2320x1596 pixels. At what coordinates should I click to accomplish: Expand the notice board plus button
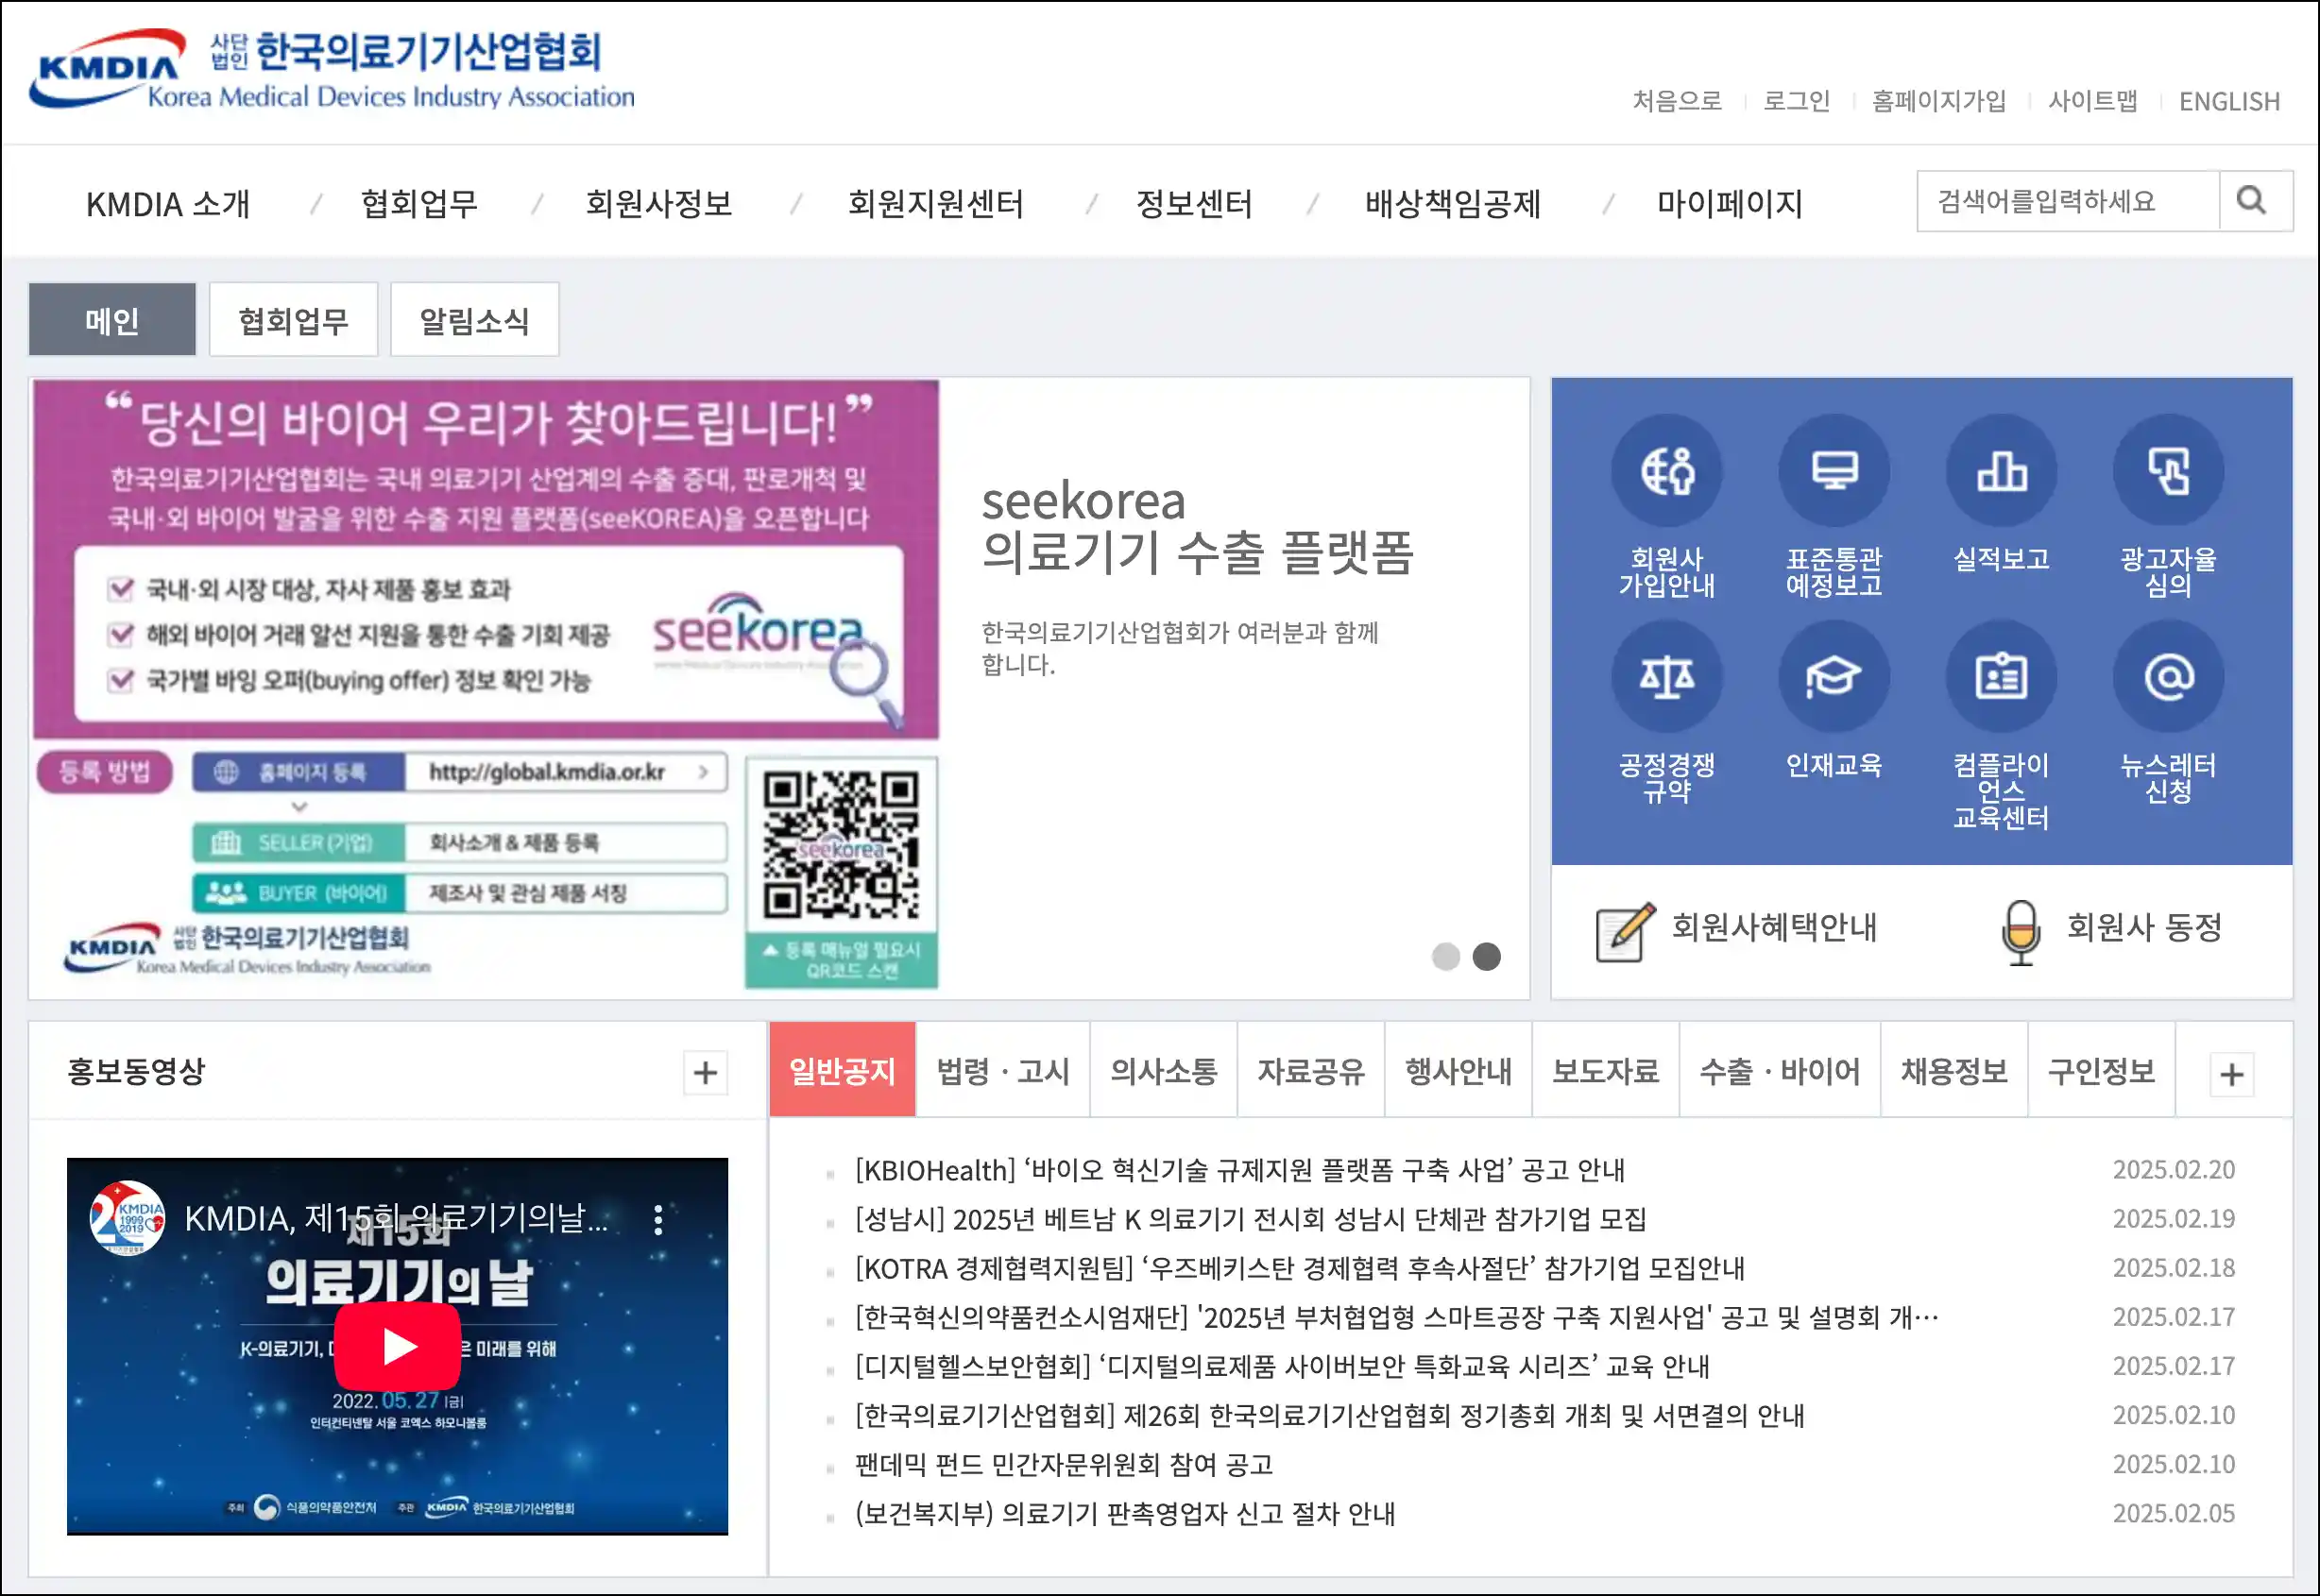point(2231,1074)
